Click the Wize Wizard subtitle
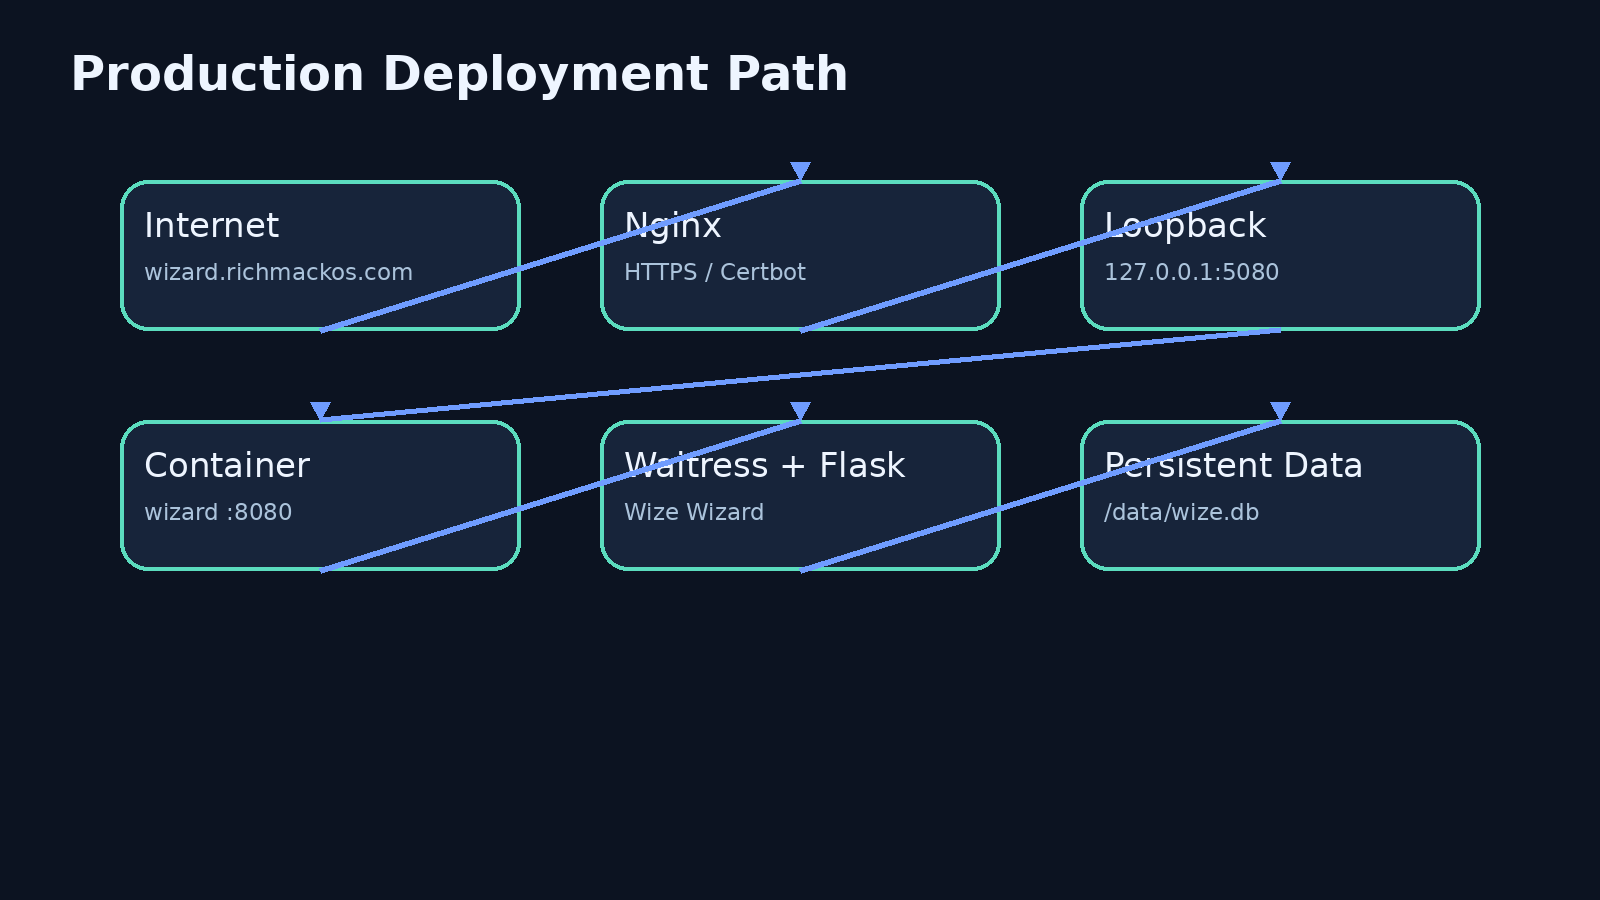 [x=694, y=512]
